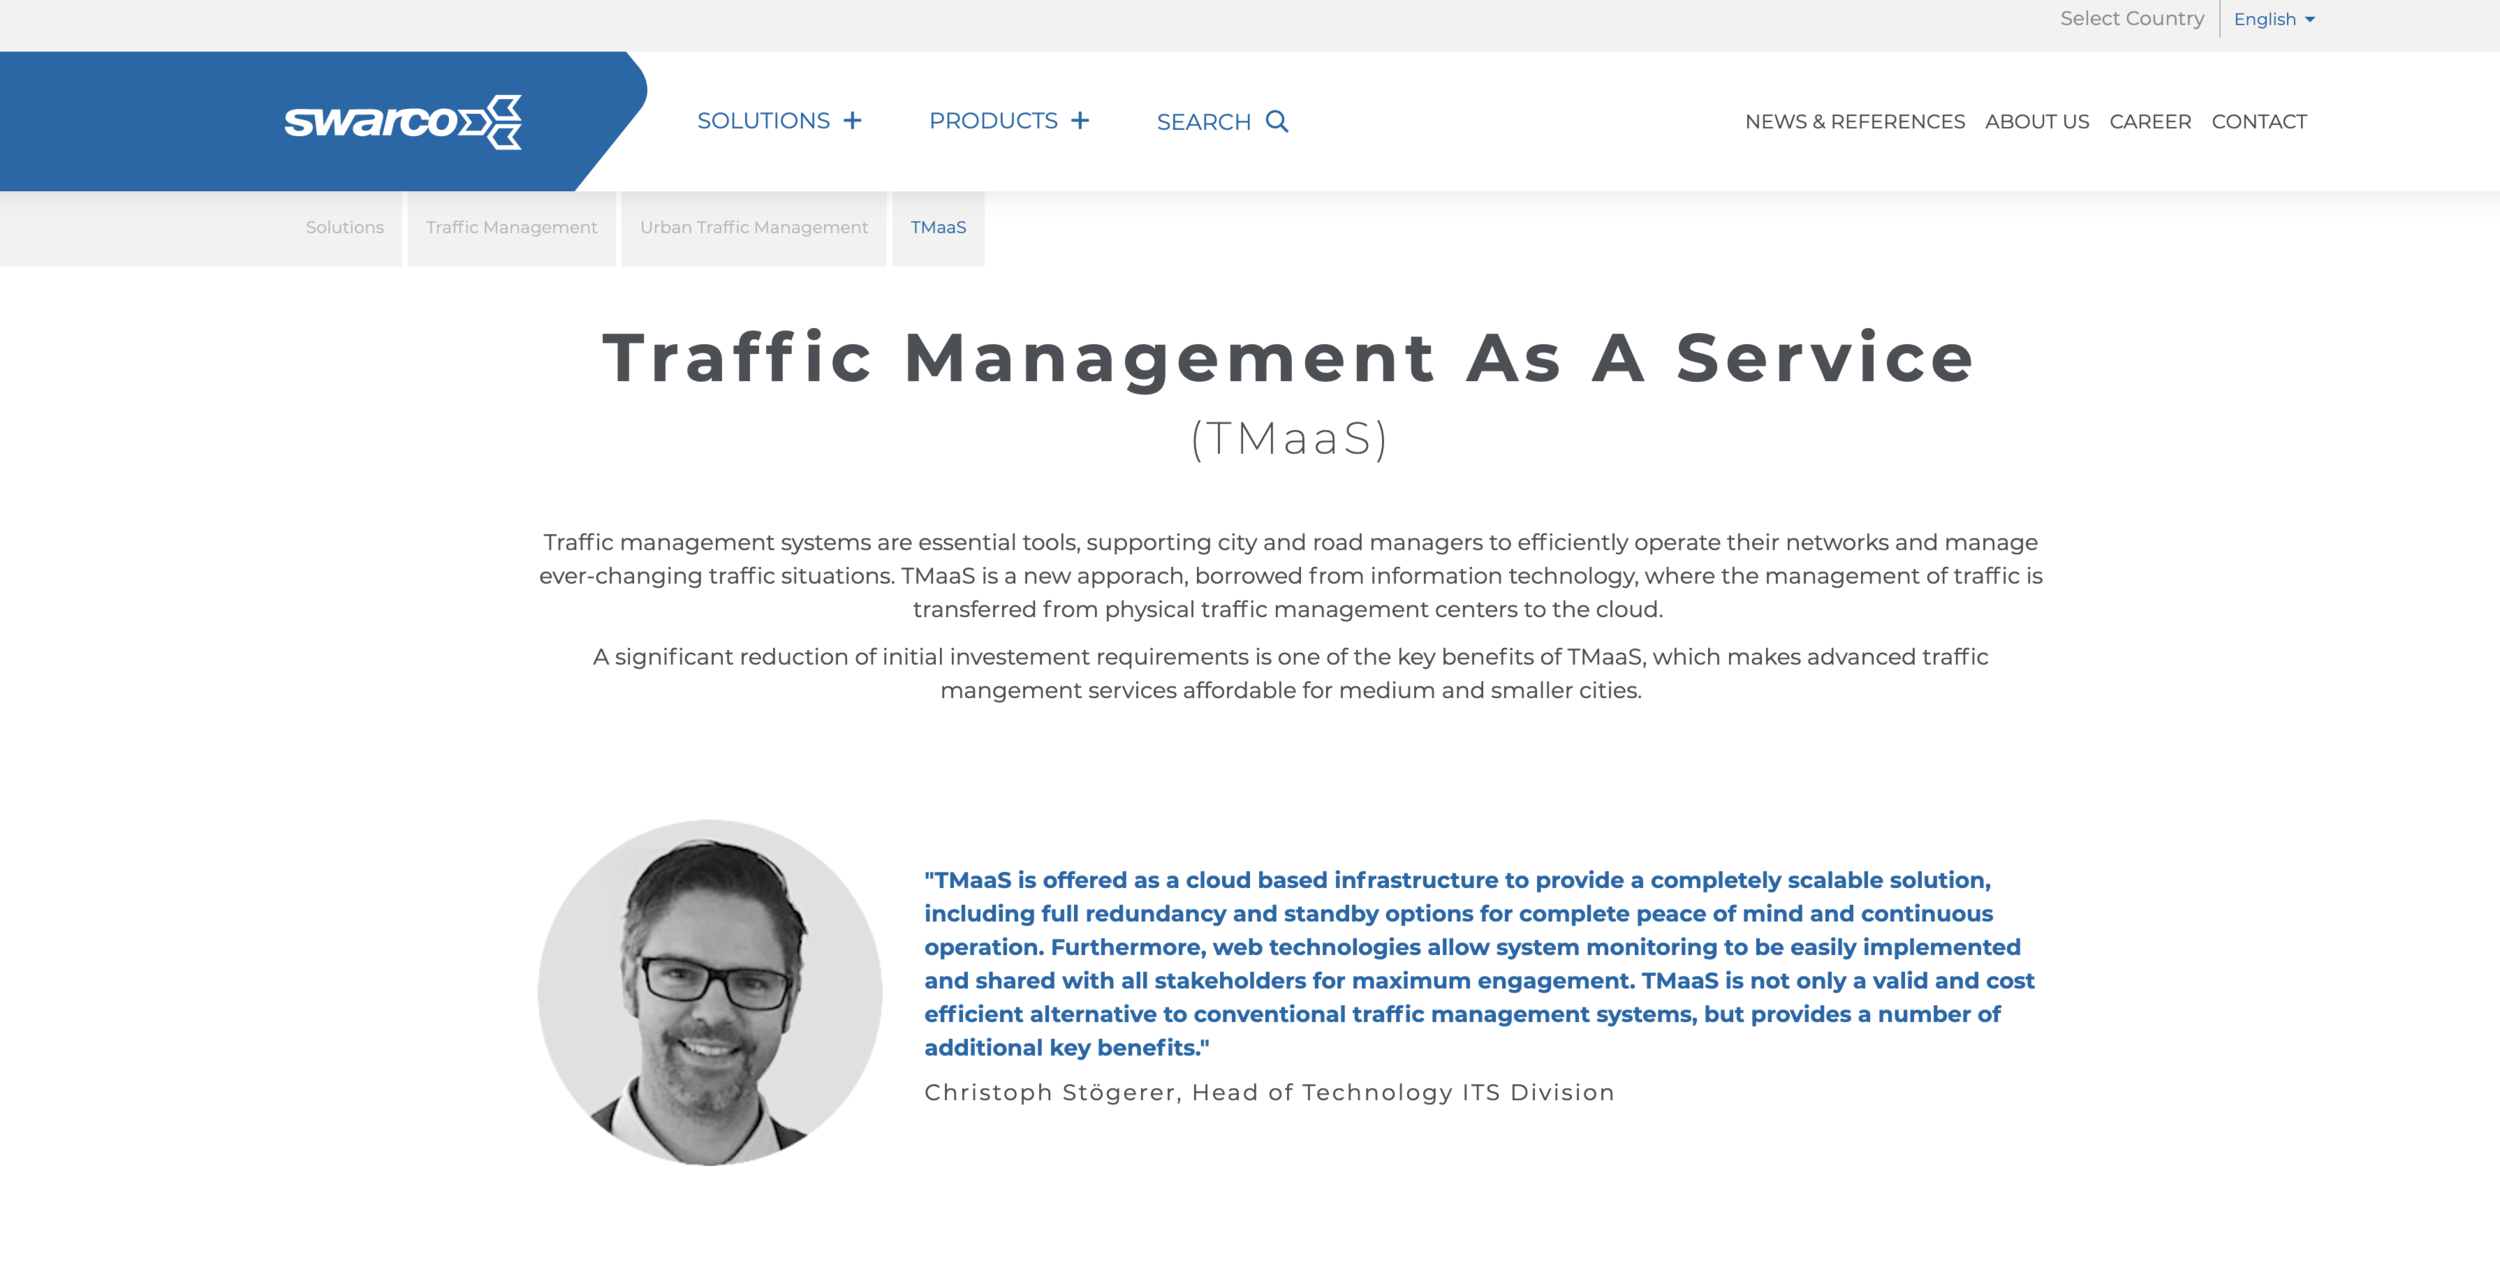Click the Swarco logo
The width and height of the screenshot is (2500, 1272).
tap(403, 122)
